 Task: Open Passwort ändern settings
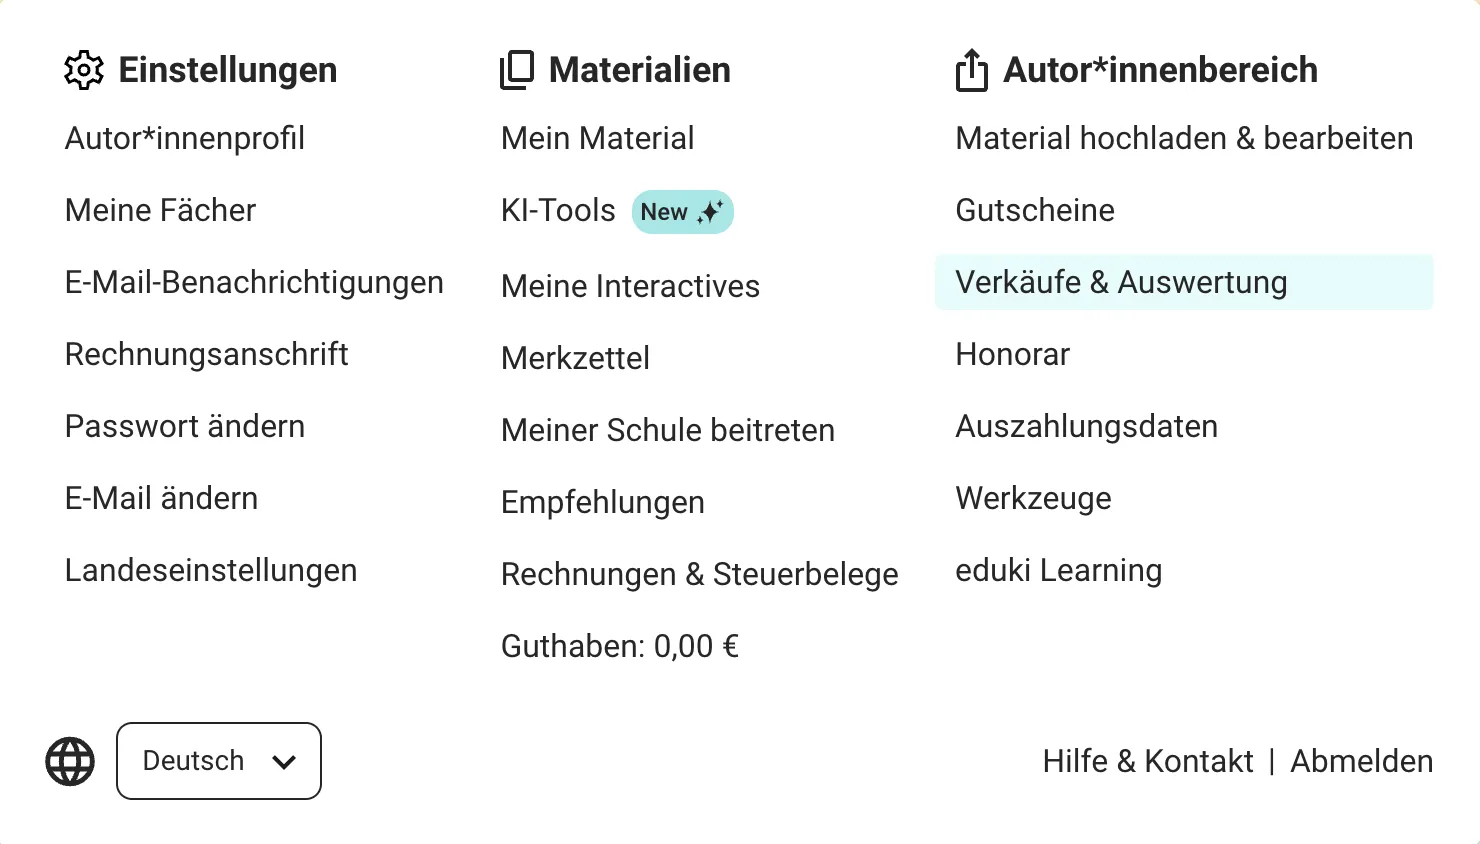click(x=185, y=426)
